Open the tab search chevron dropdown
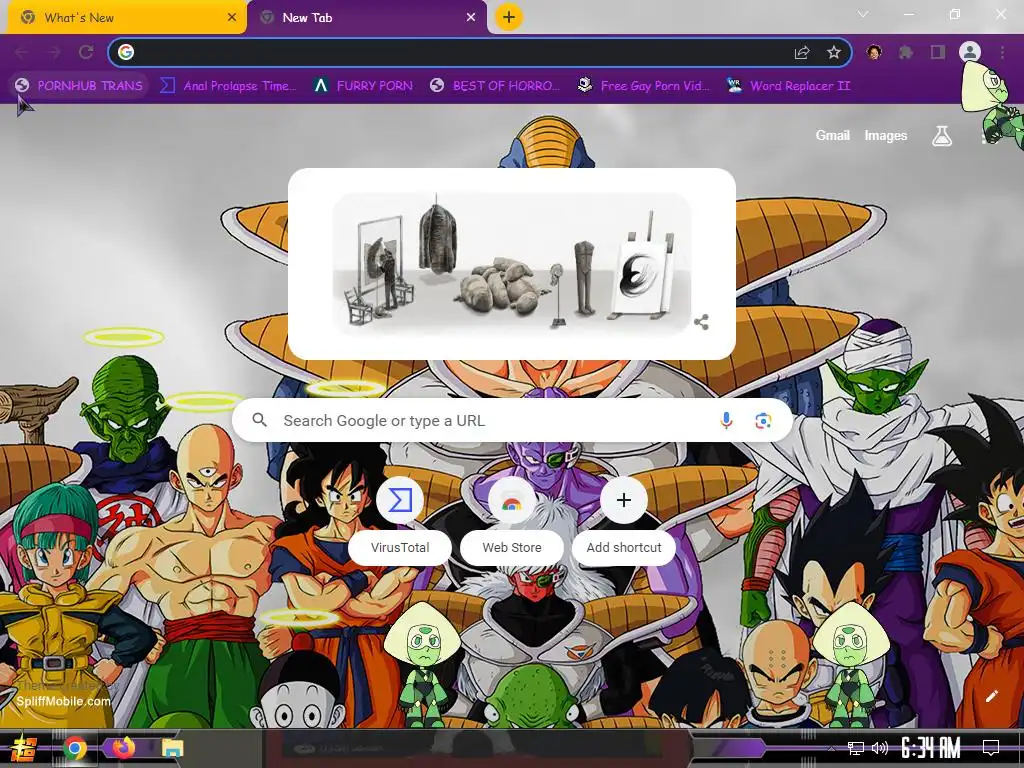The width and height of the screenshot is (1024, 768). (863, 14)
